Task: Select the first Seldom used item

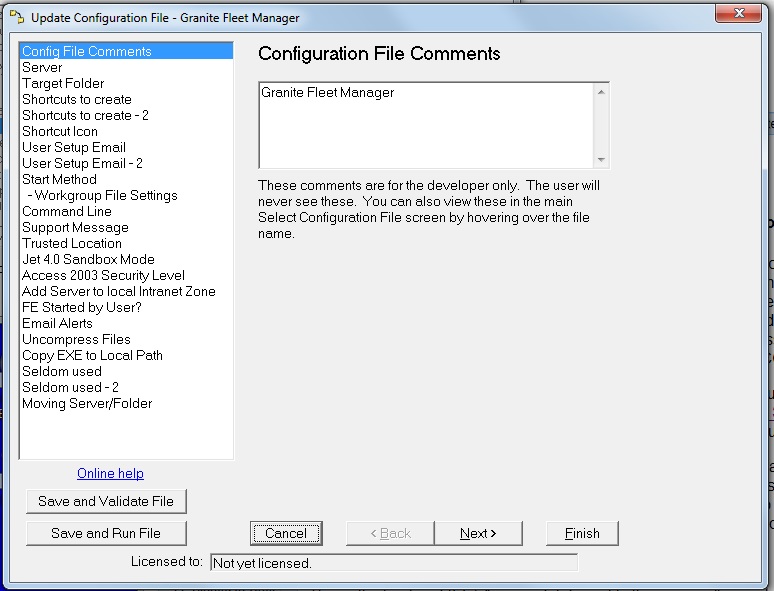Action: [x=126, y=371]
